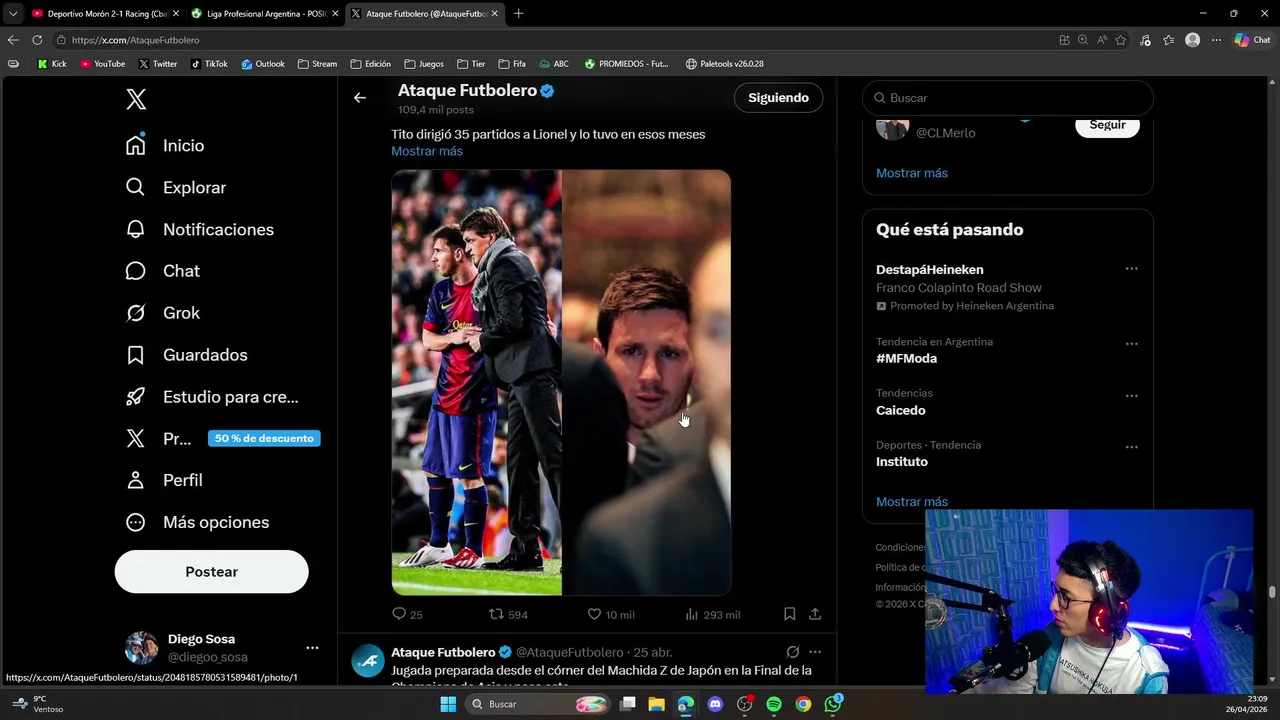Open the Kick bookmark
The width and height of the screenshot is (1280, 720).
click(x=52, y=64)
